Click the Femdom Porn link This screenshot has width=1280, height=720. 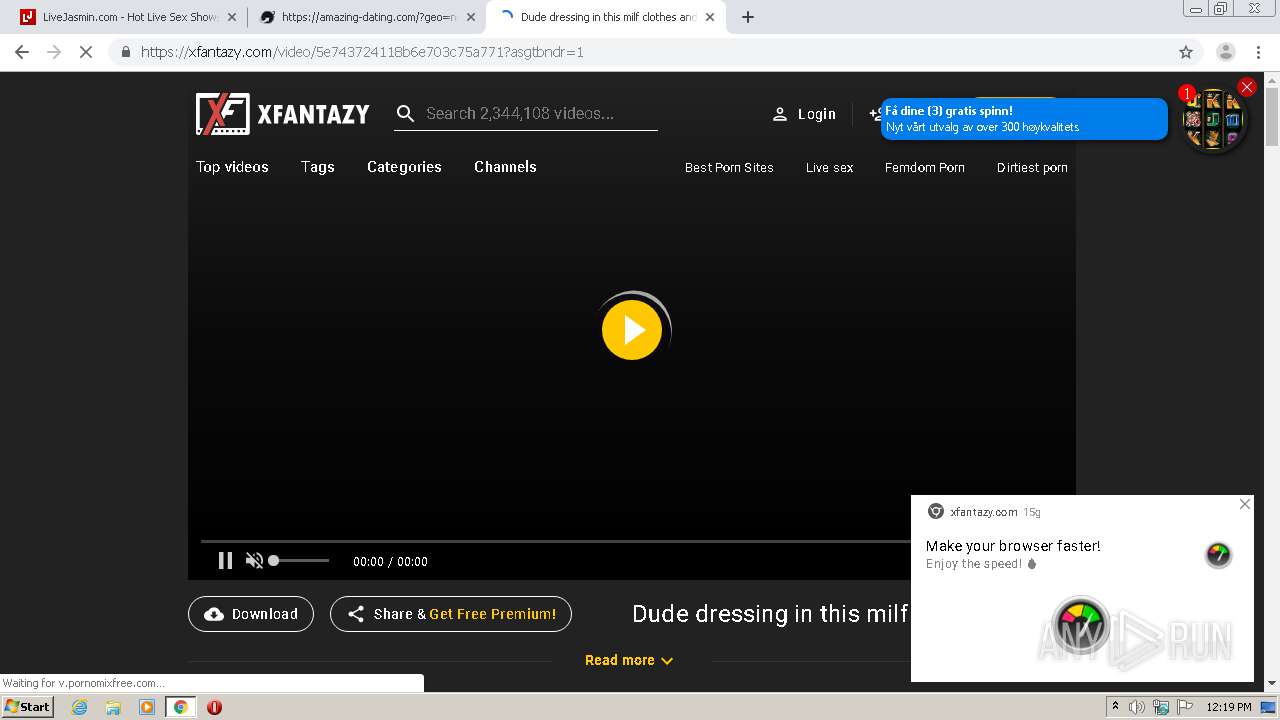(925, 168)
